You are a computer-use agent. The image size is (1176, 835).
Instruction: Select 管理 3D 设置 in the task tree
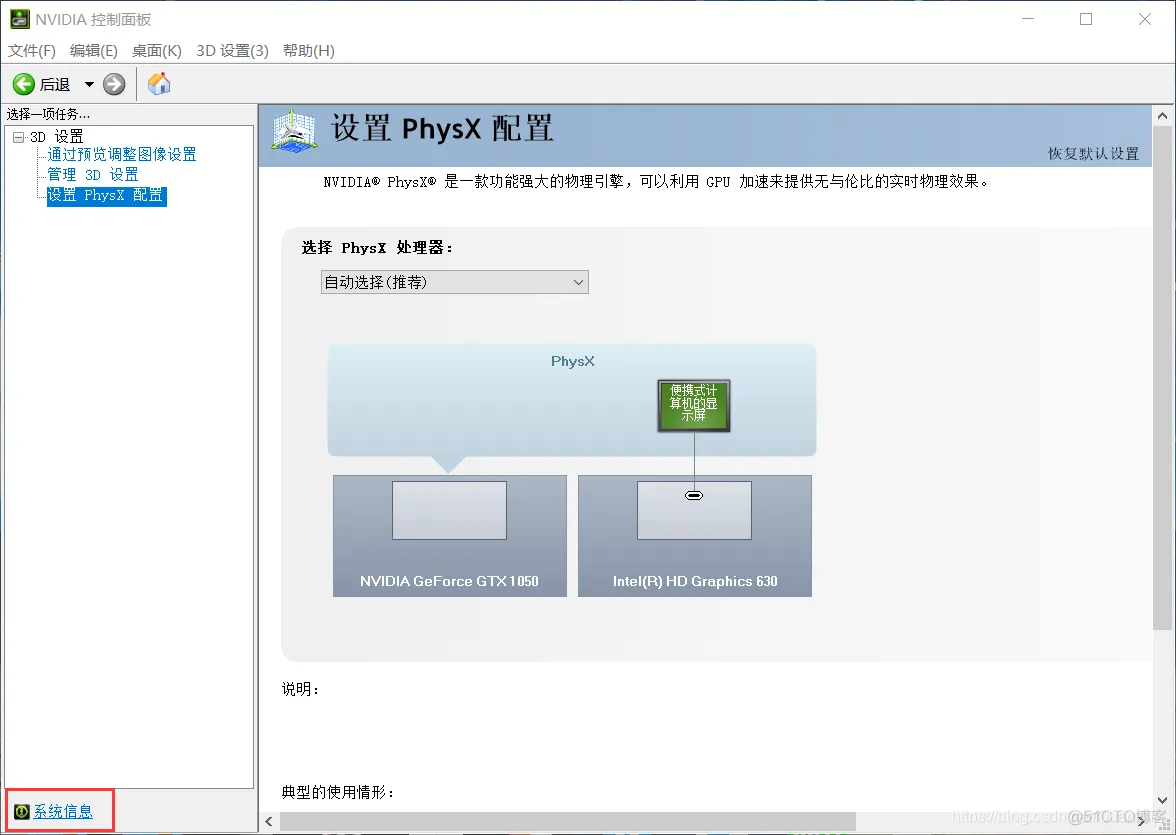pyautogui.click(x=93, y=175)
